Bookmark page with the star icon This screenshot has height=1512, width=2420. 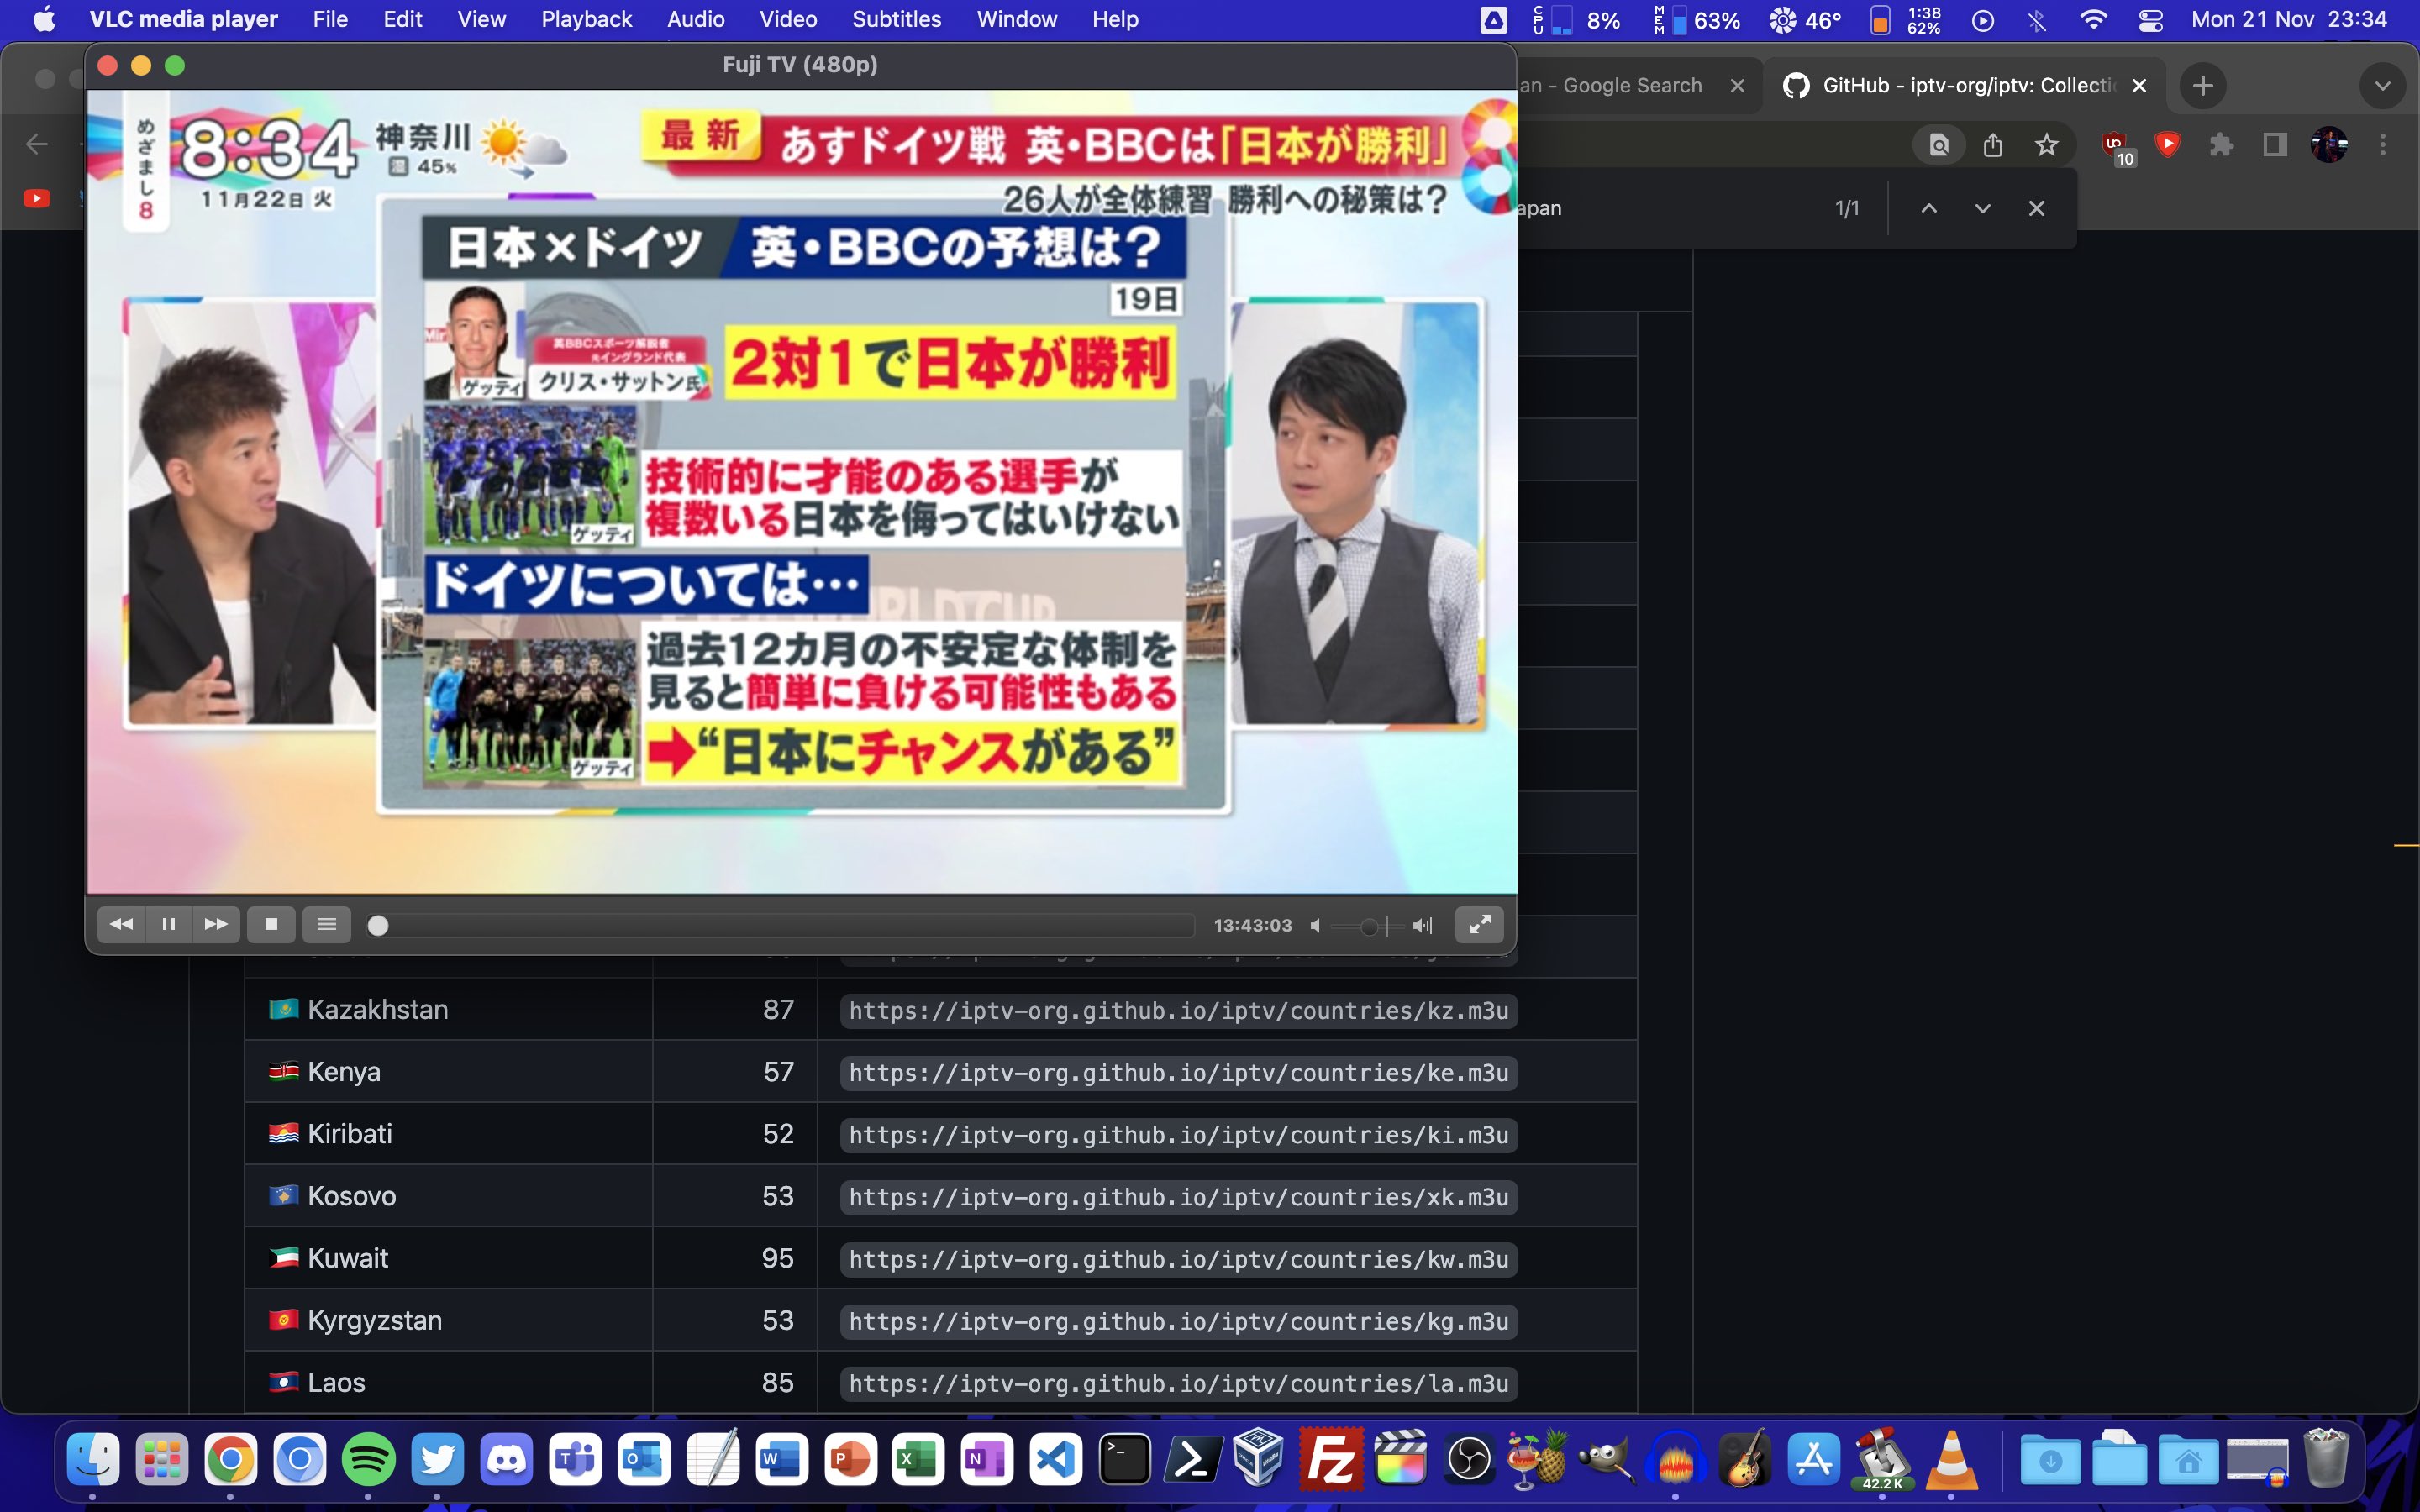click(2046, 145)
